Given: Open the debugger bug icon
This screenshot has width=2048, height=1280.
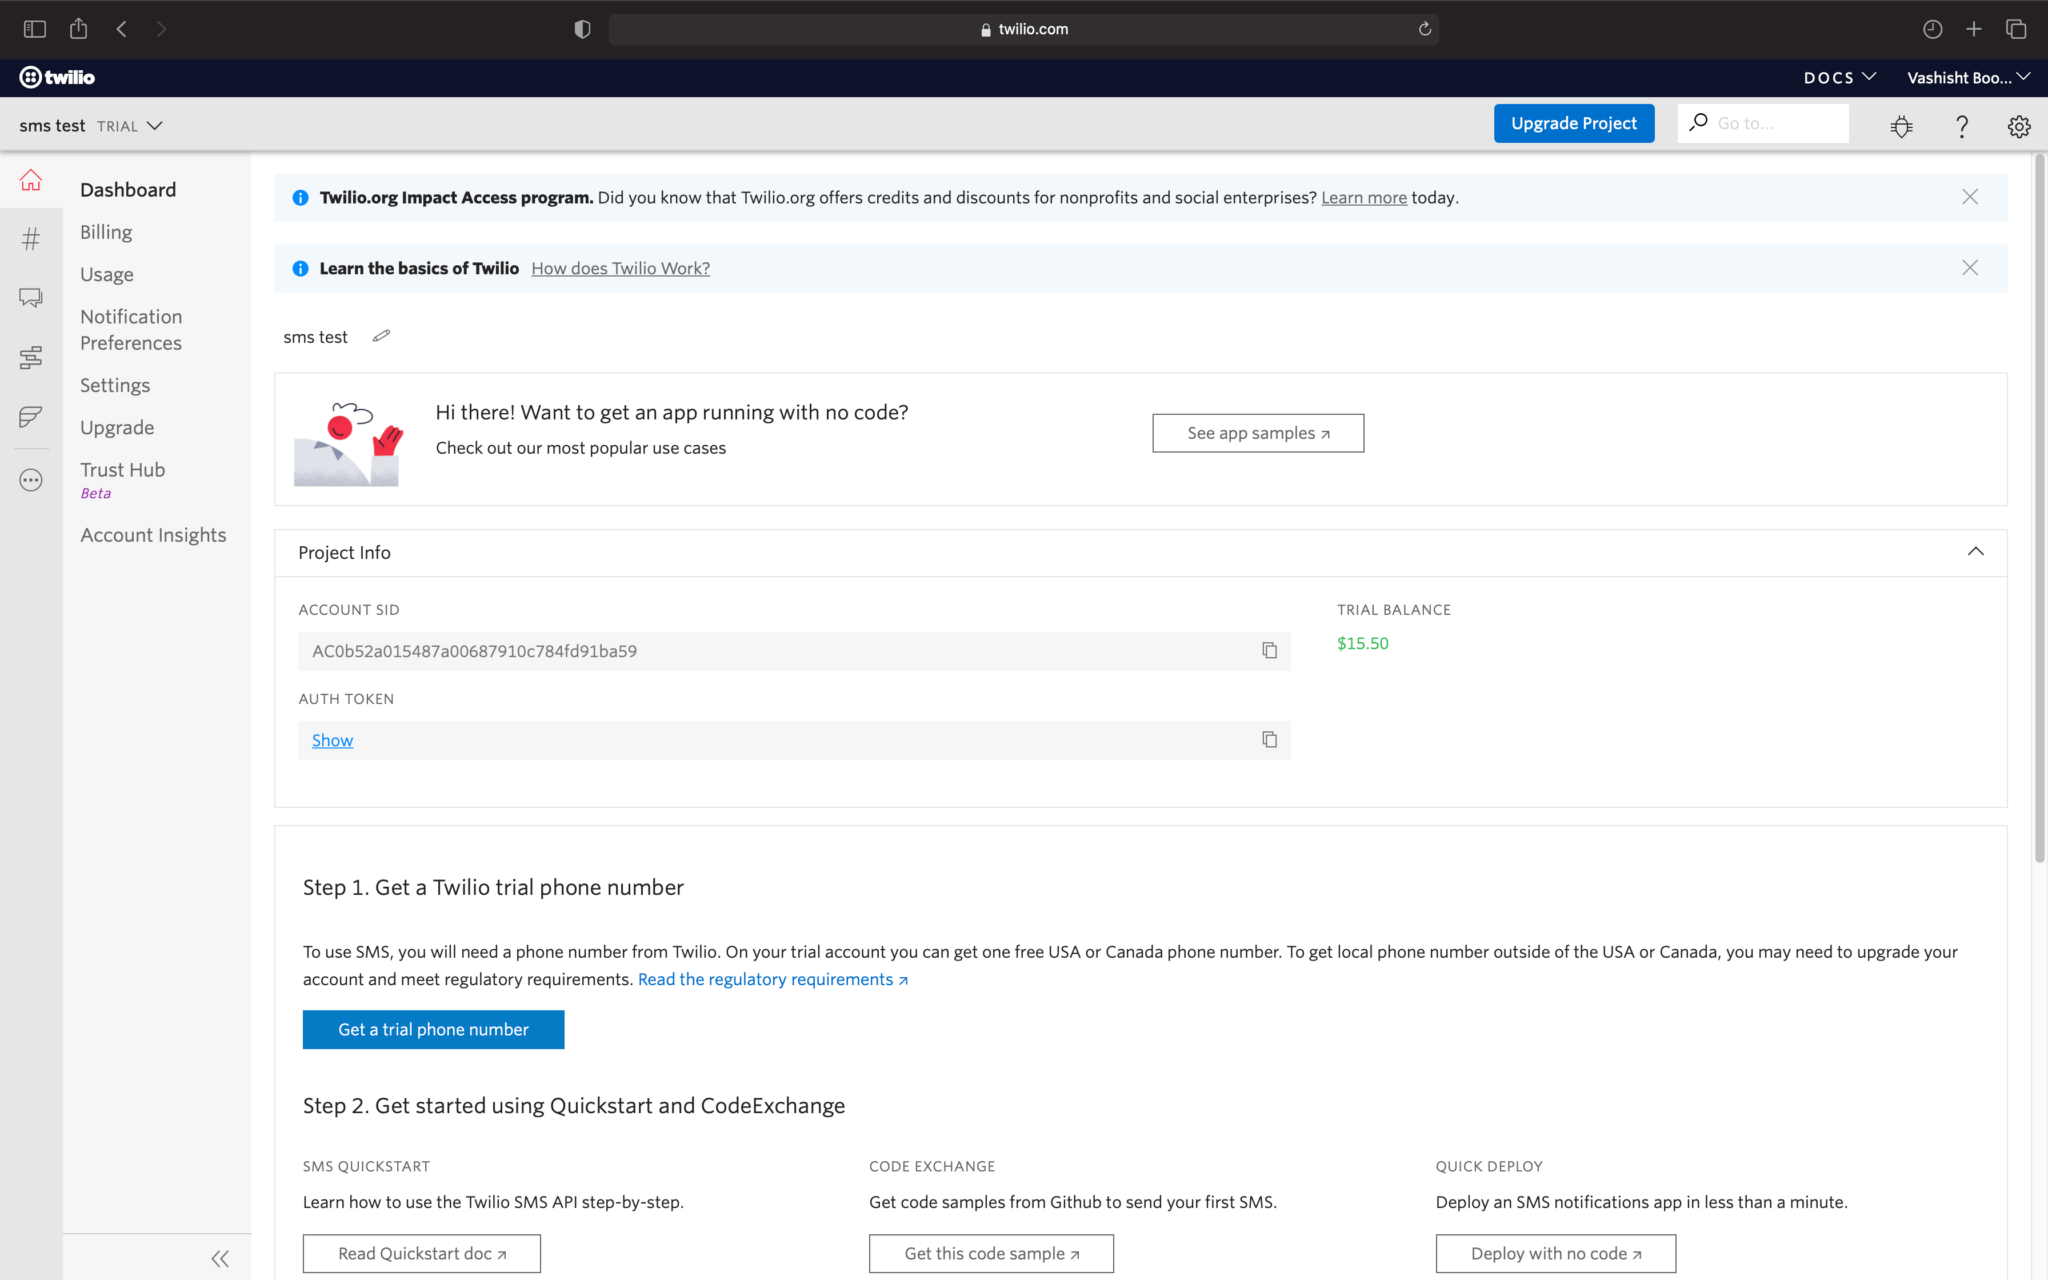Looking at the screenshot, I should (x=1901, y=126).
